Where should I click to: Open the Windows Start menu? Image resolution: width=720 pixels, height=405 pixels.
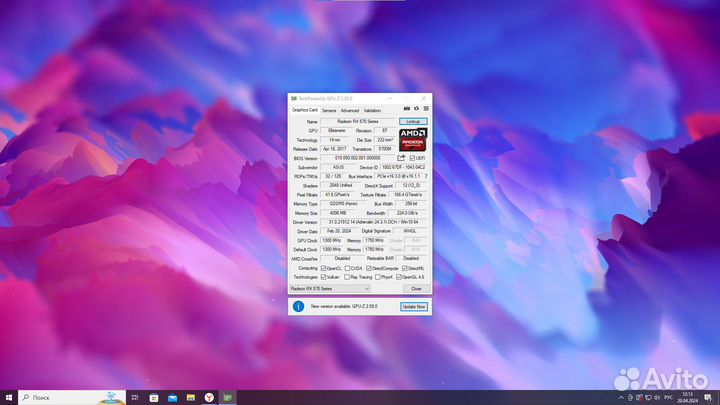click(9, 397)
